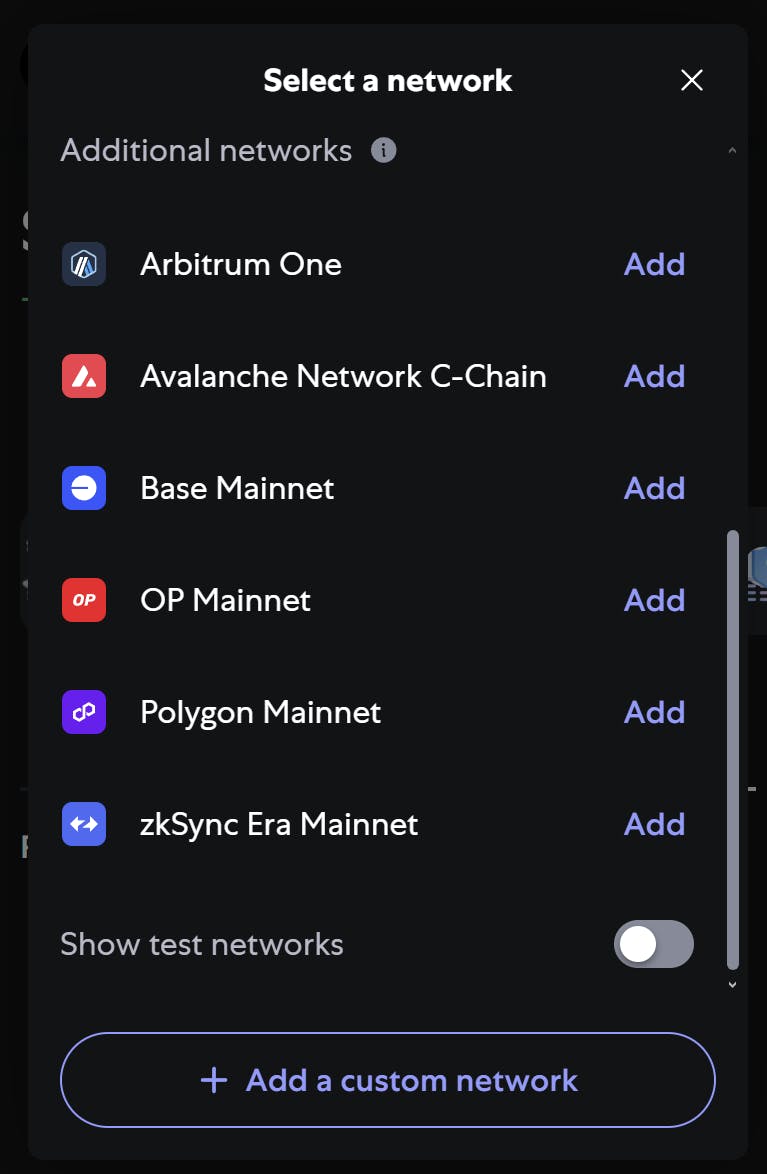This screenshot has height=1174, width=767.
Task: Click the plus icon on Add a custom network
Action: point(213,1081)
